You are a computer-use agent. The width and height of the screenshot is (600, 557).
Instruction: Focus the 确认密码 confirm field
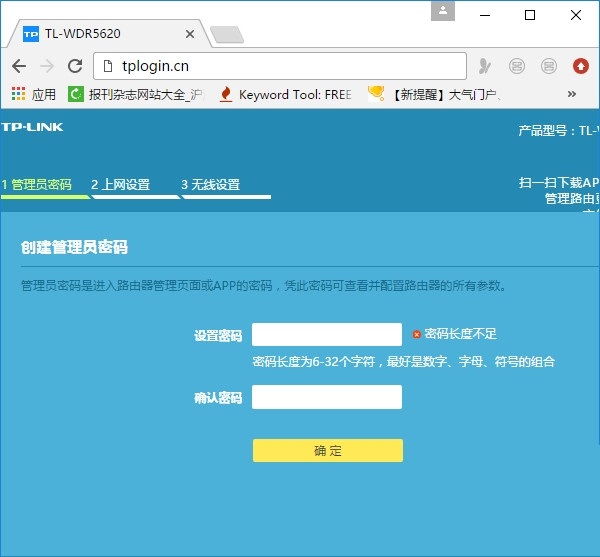click(327, 398)
